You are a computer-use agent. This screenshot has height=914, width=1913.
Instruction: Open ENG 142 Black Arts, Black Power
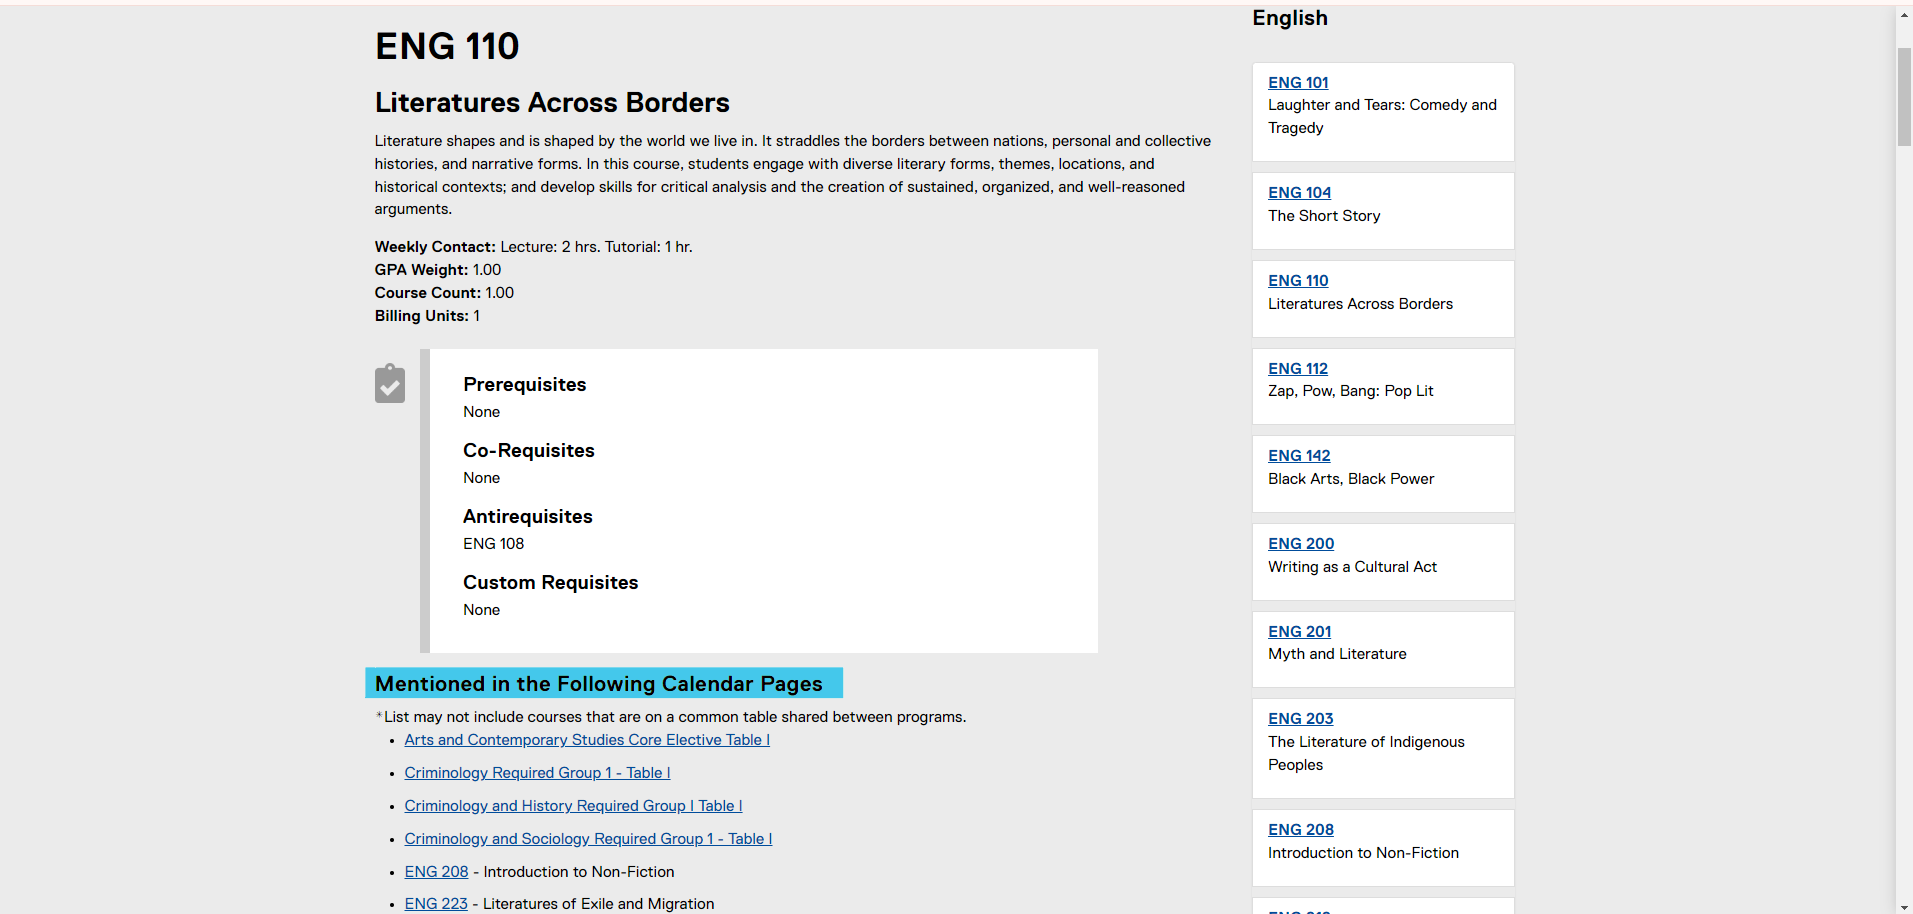(x=1299, y=456)
